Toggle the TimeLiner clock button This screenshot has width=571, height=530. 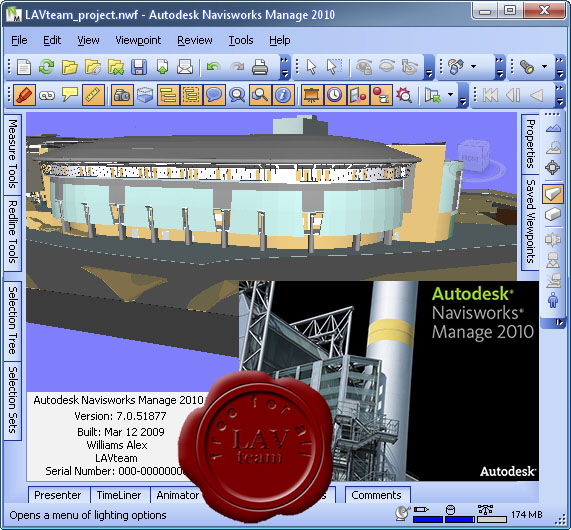[335, 95]
